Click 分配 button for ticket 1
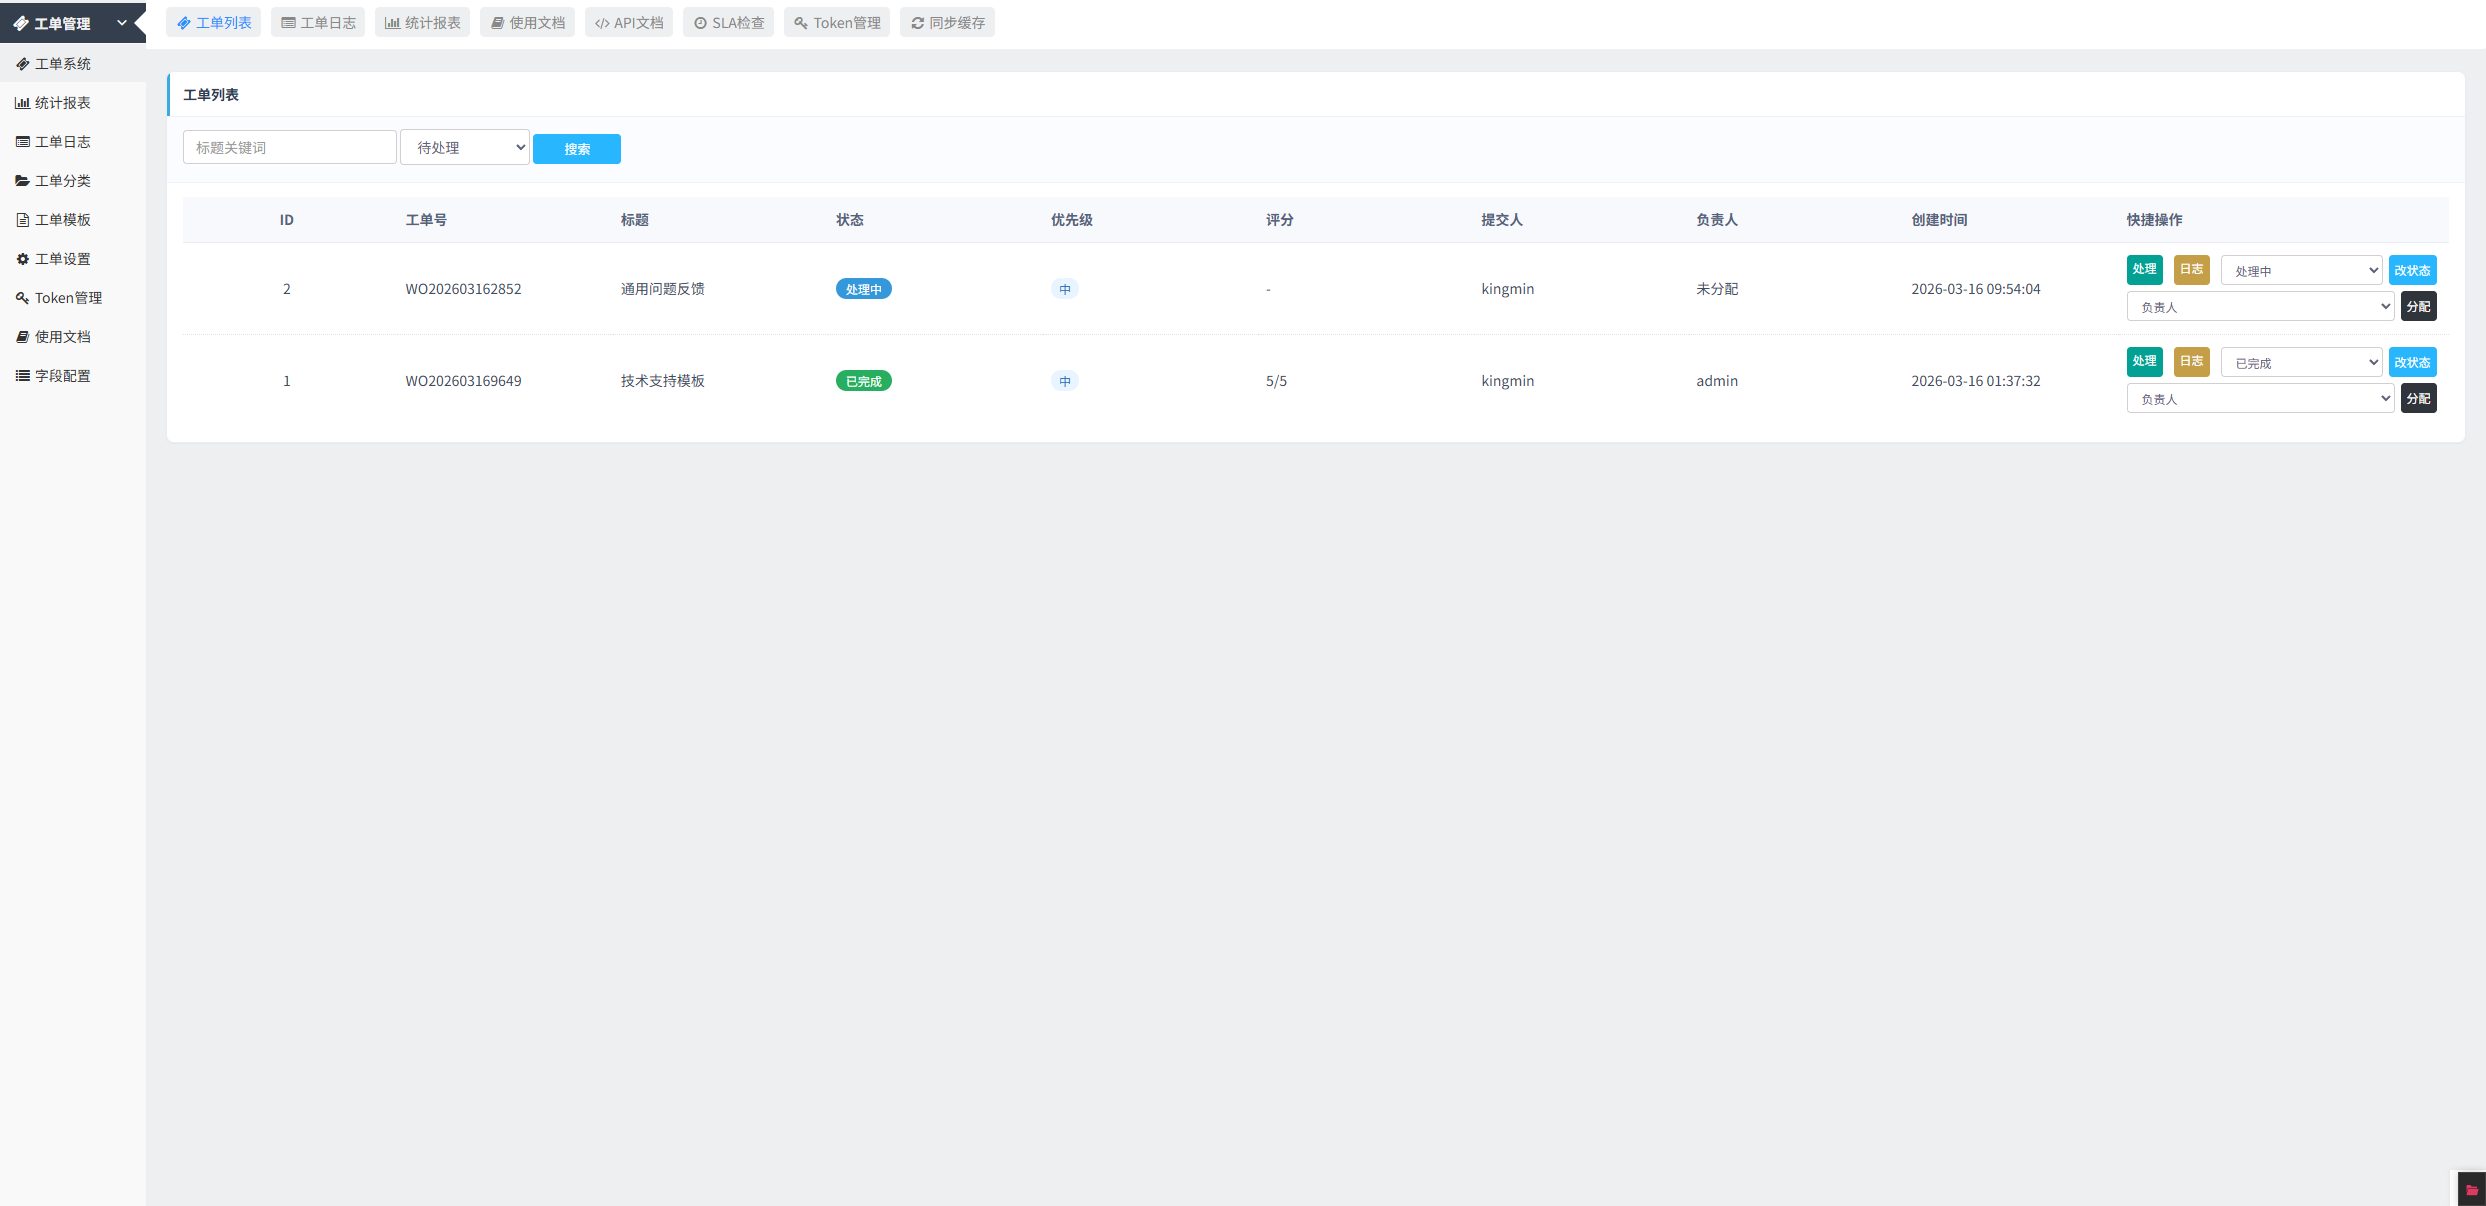Image resolution: width=2486 pixels, height=1206 pixels. (x=2418, y=399)
